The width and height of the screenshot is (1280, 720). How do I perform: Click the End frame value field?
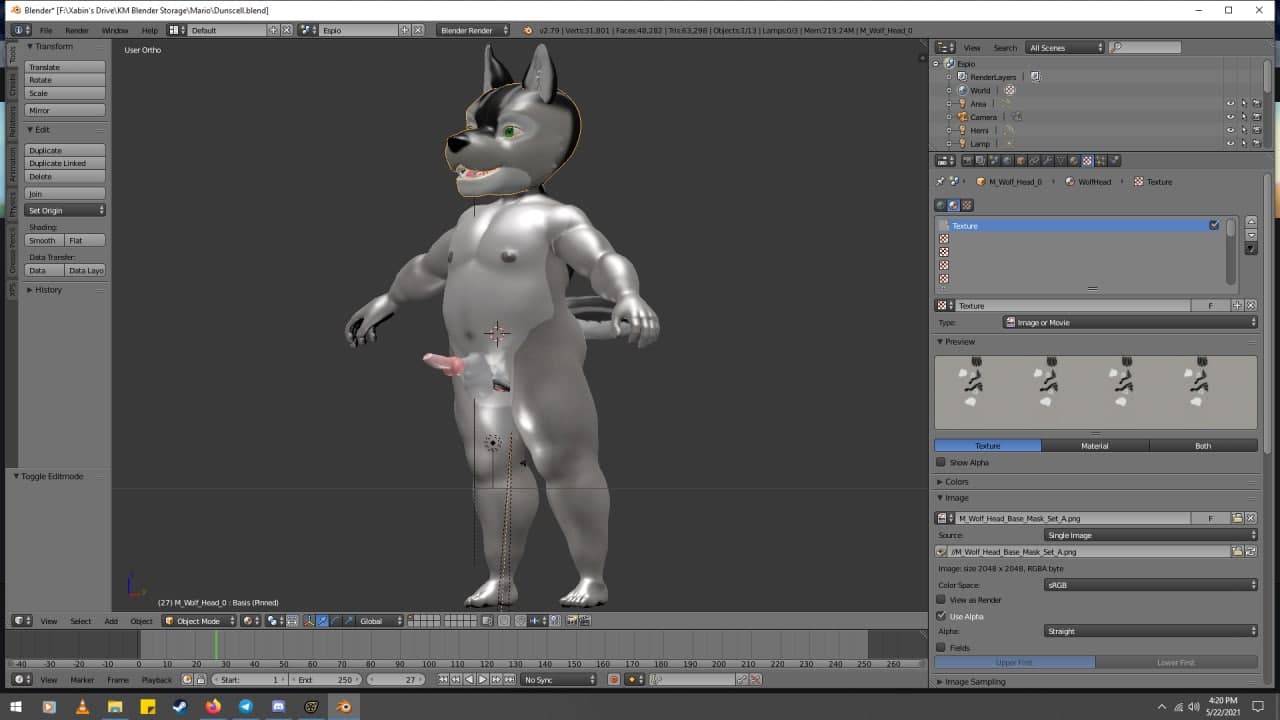tap(326, 680)
